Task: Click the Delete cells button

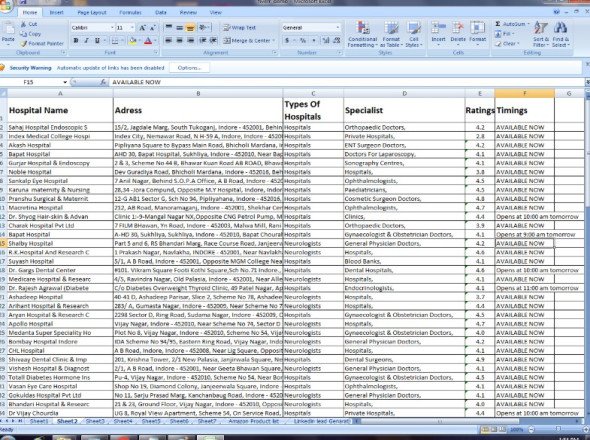Action: tap(458, 33)
